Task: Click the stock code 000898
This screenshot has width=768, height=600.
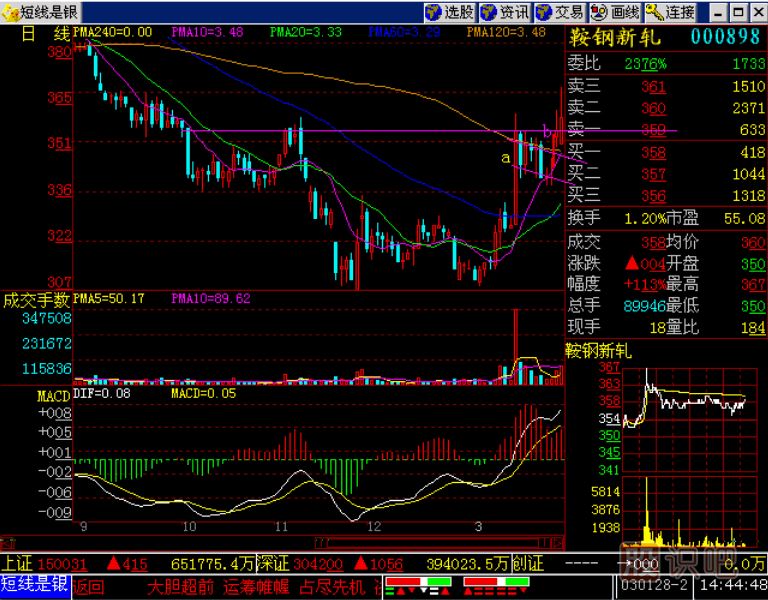Action: click(x=727, y=37)
